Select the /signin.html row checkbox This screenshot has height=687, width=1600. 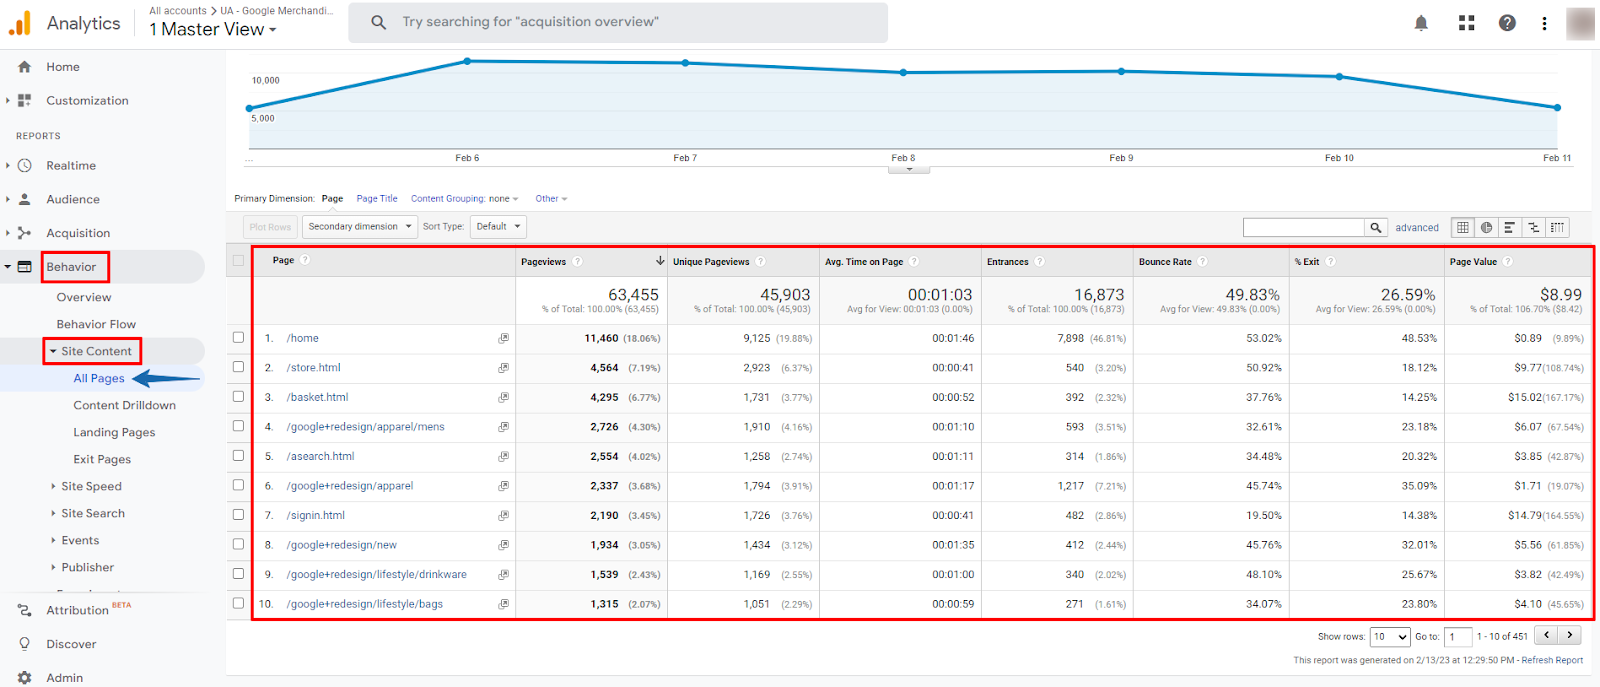coord(238,514)
